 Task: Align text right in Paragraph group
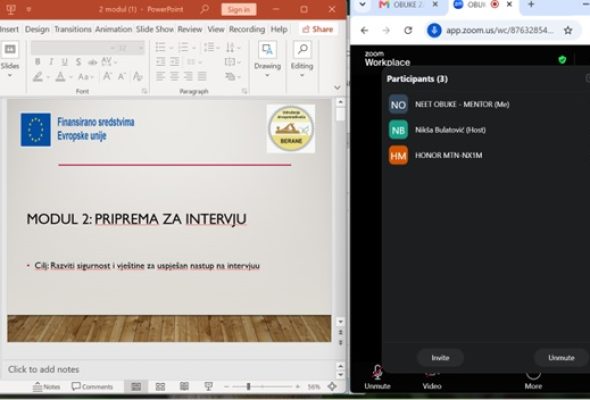point(188,77)
